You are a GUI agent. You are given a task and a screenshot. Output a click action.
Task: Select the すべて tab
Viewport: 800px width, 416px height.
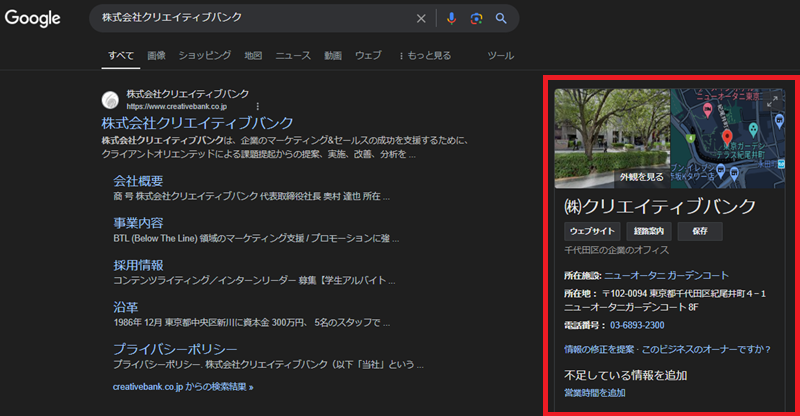(120, 55)
